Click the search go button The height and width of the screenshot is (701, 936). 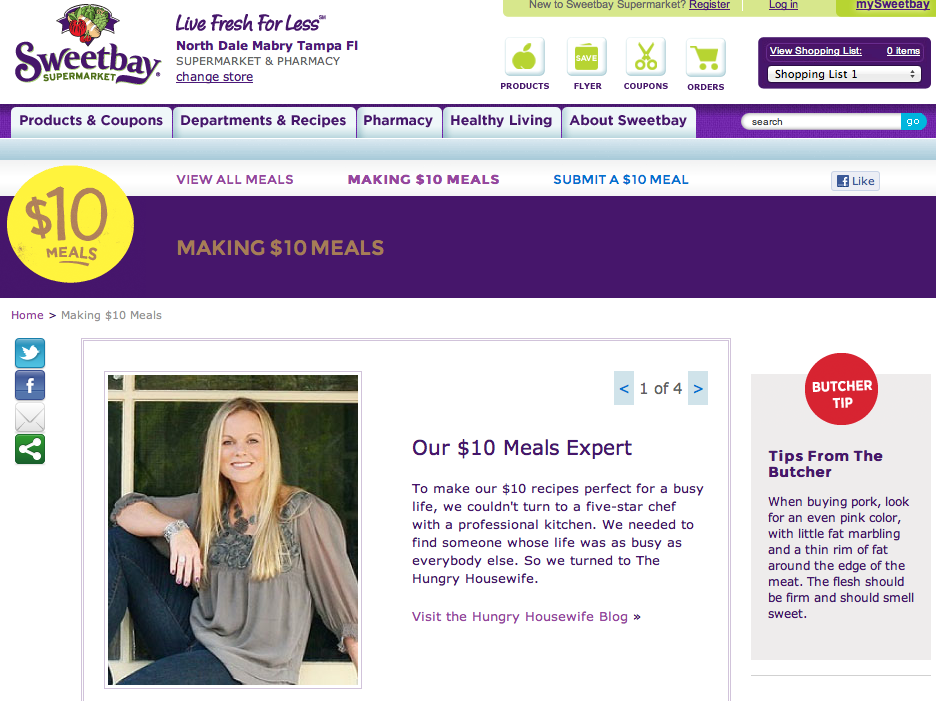913,122
